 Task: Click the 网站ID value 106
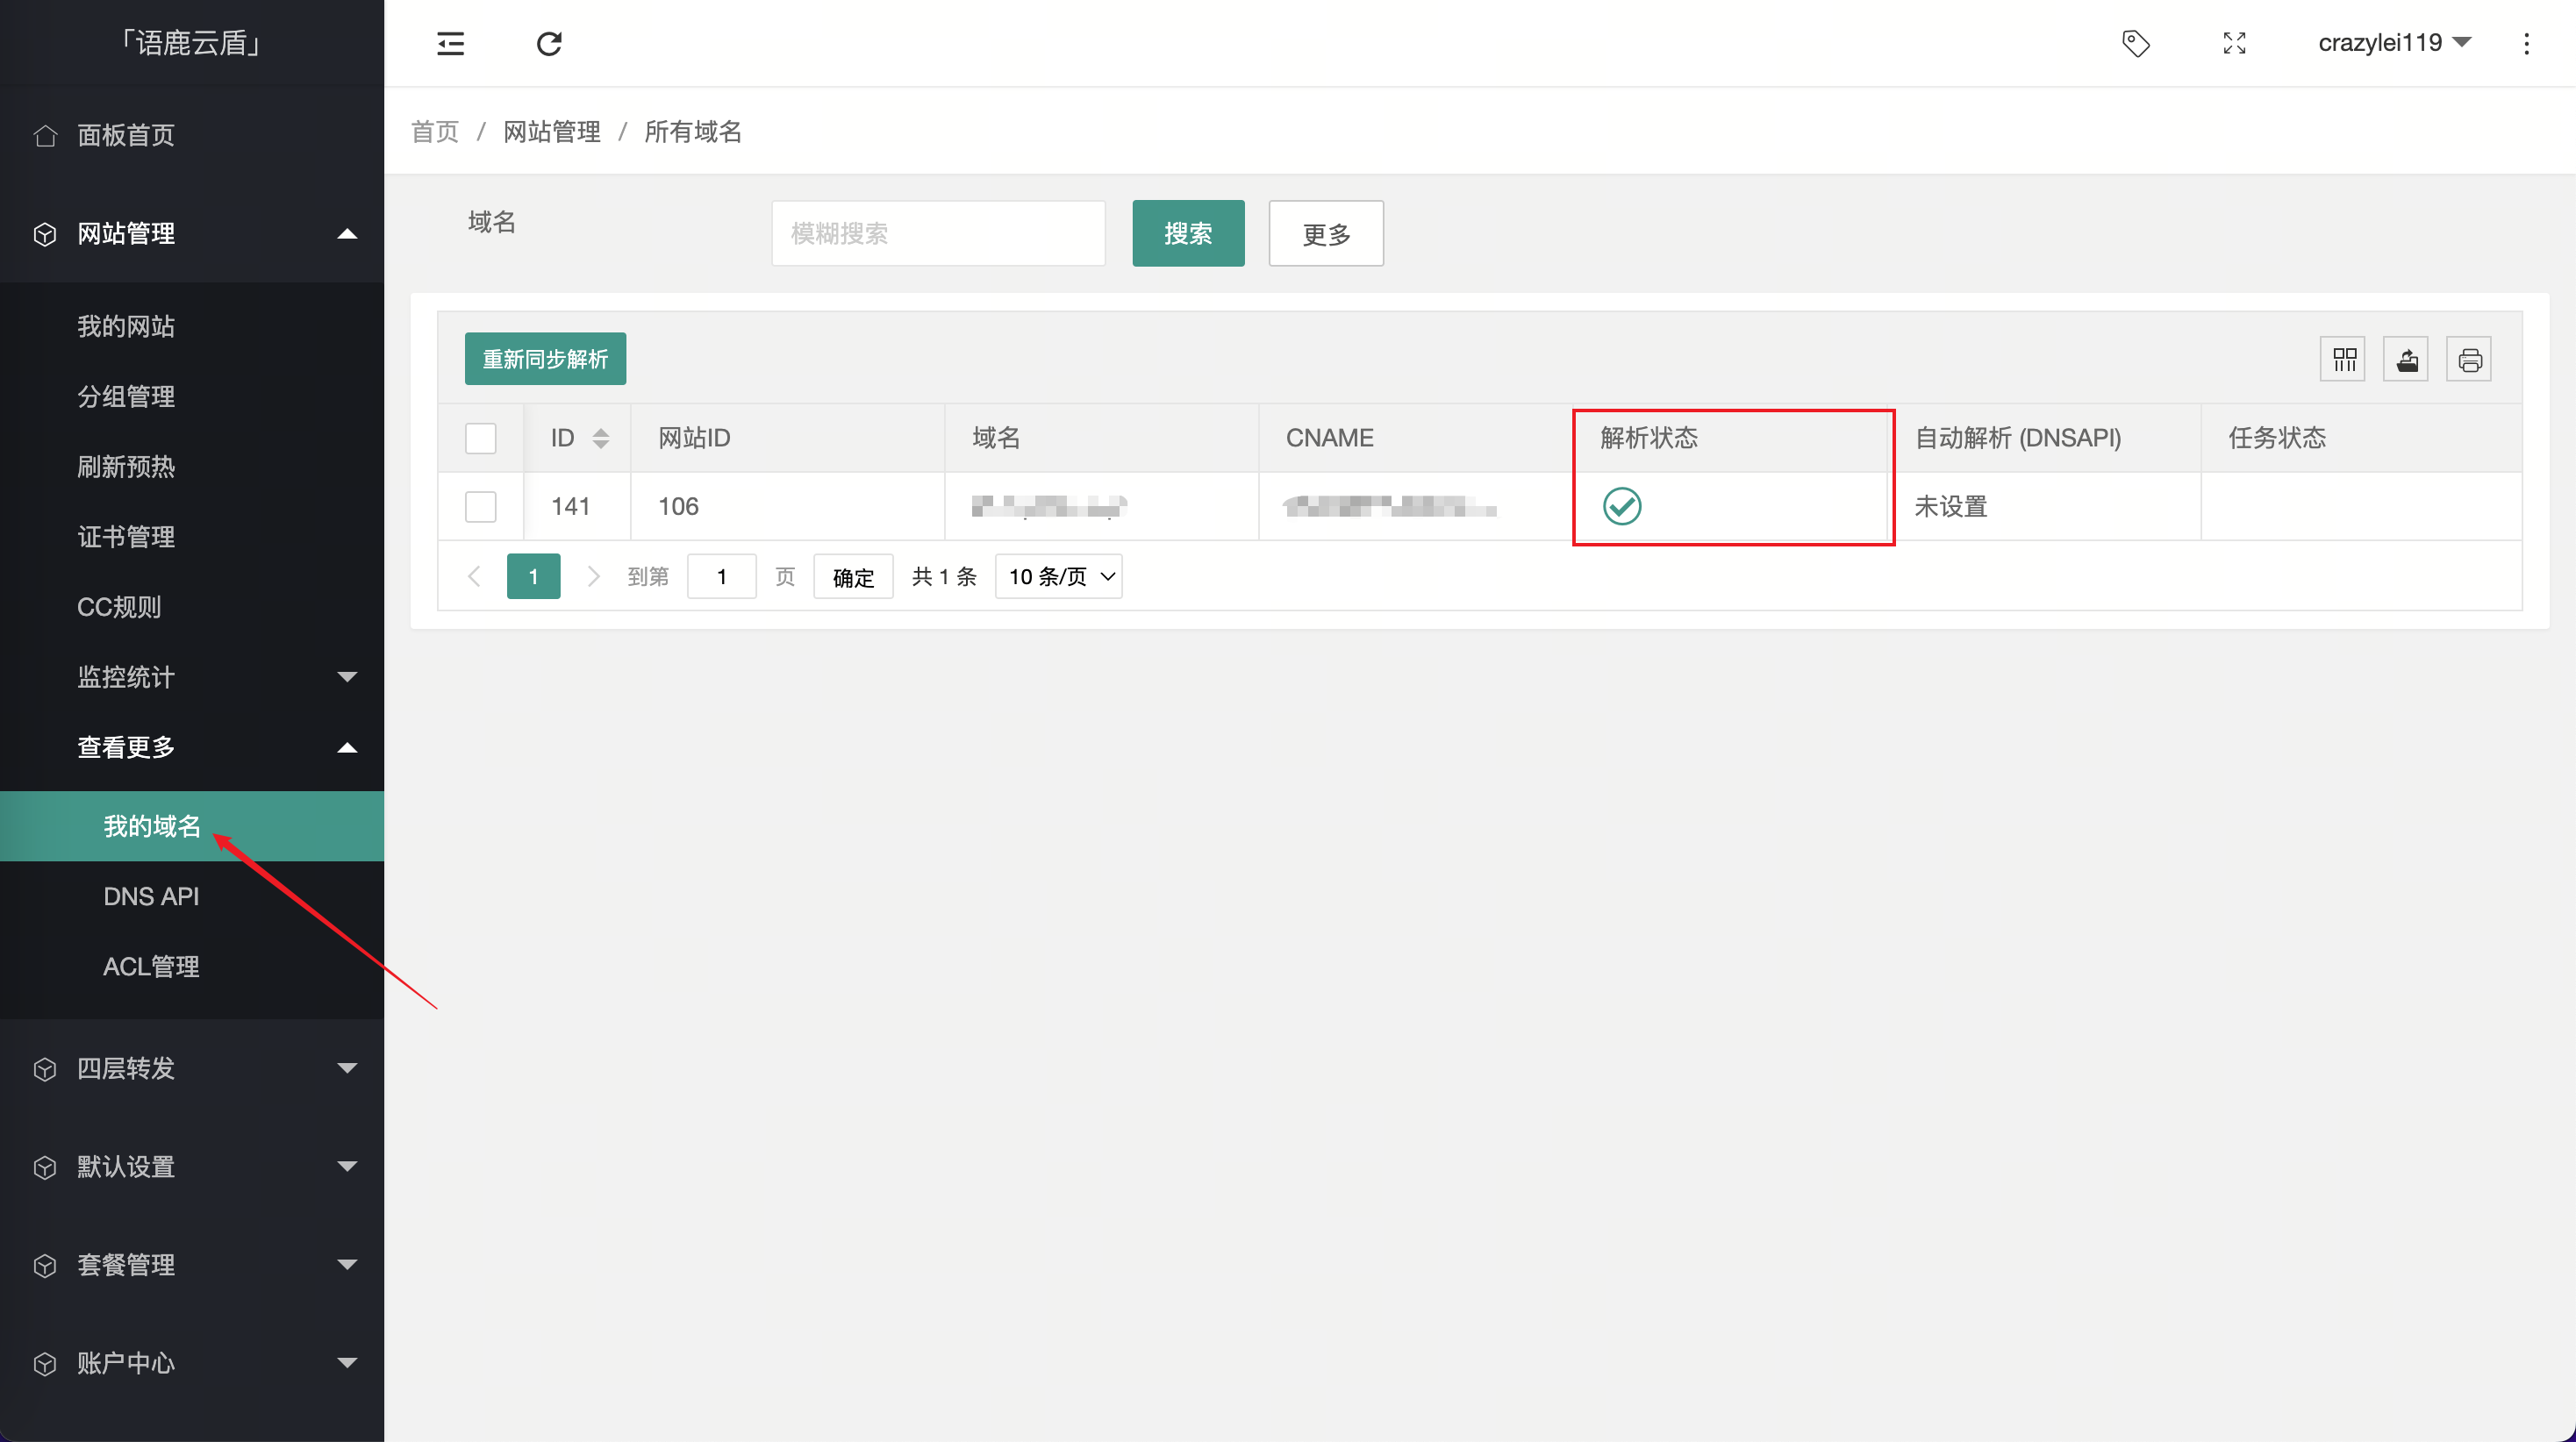click(x=678, y=506)
